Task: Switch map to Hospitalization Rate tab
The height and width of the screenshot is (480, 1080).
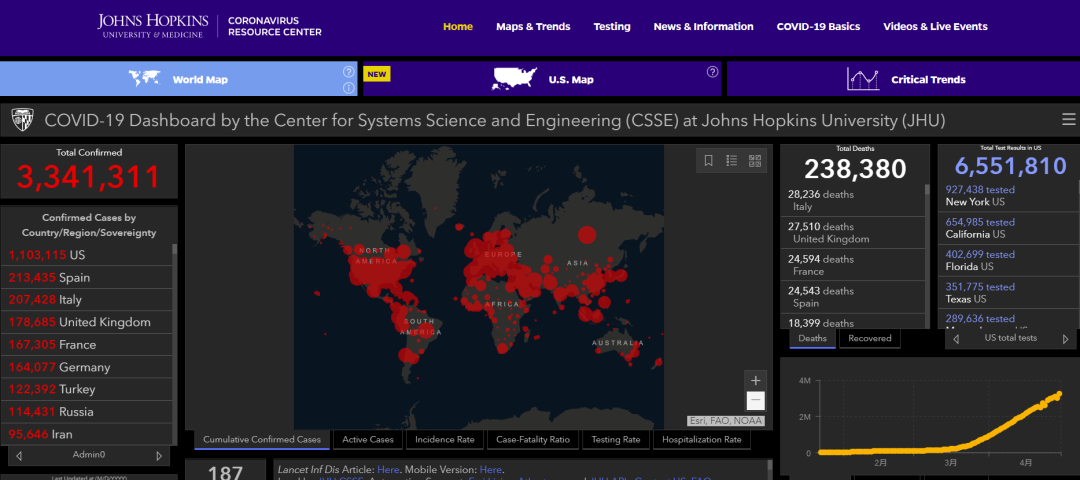Action: pos(702,439)
